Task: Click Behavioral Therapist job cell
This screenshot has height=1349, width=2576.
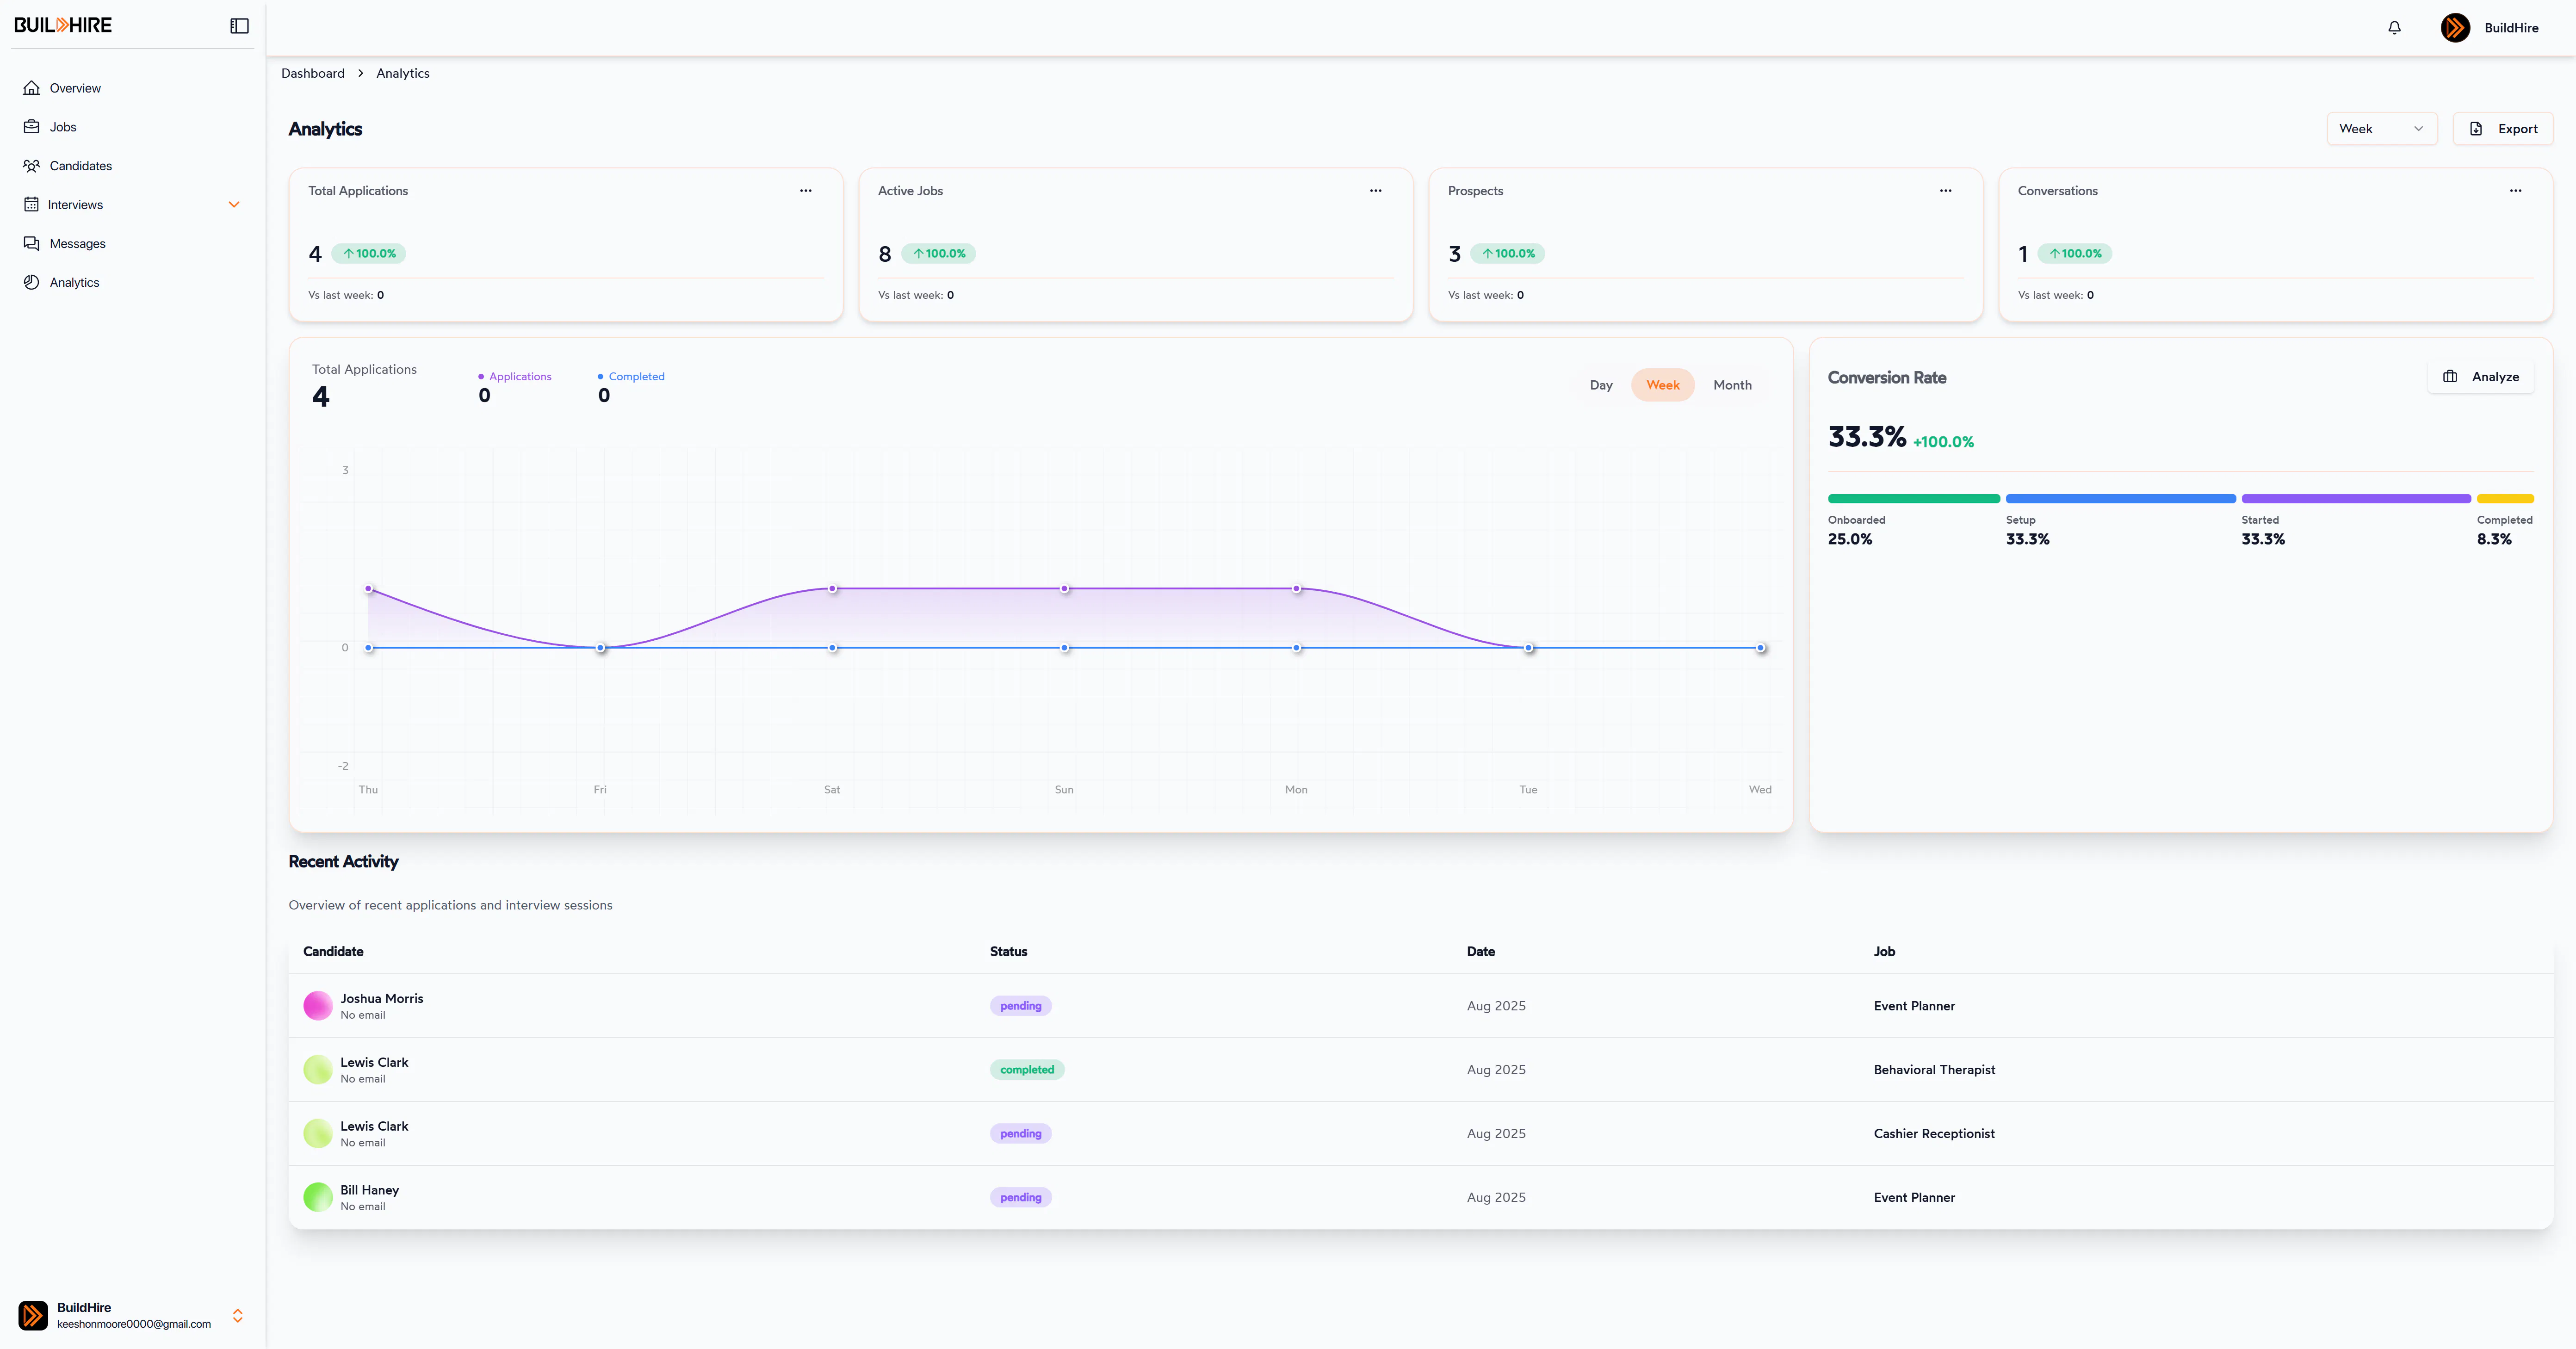Action: click(x=1934, y=1070)
